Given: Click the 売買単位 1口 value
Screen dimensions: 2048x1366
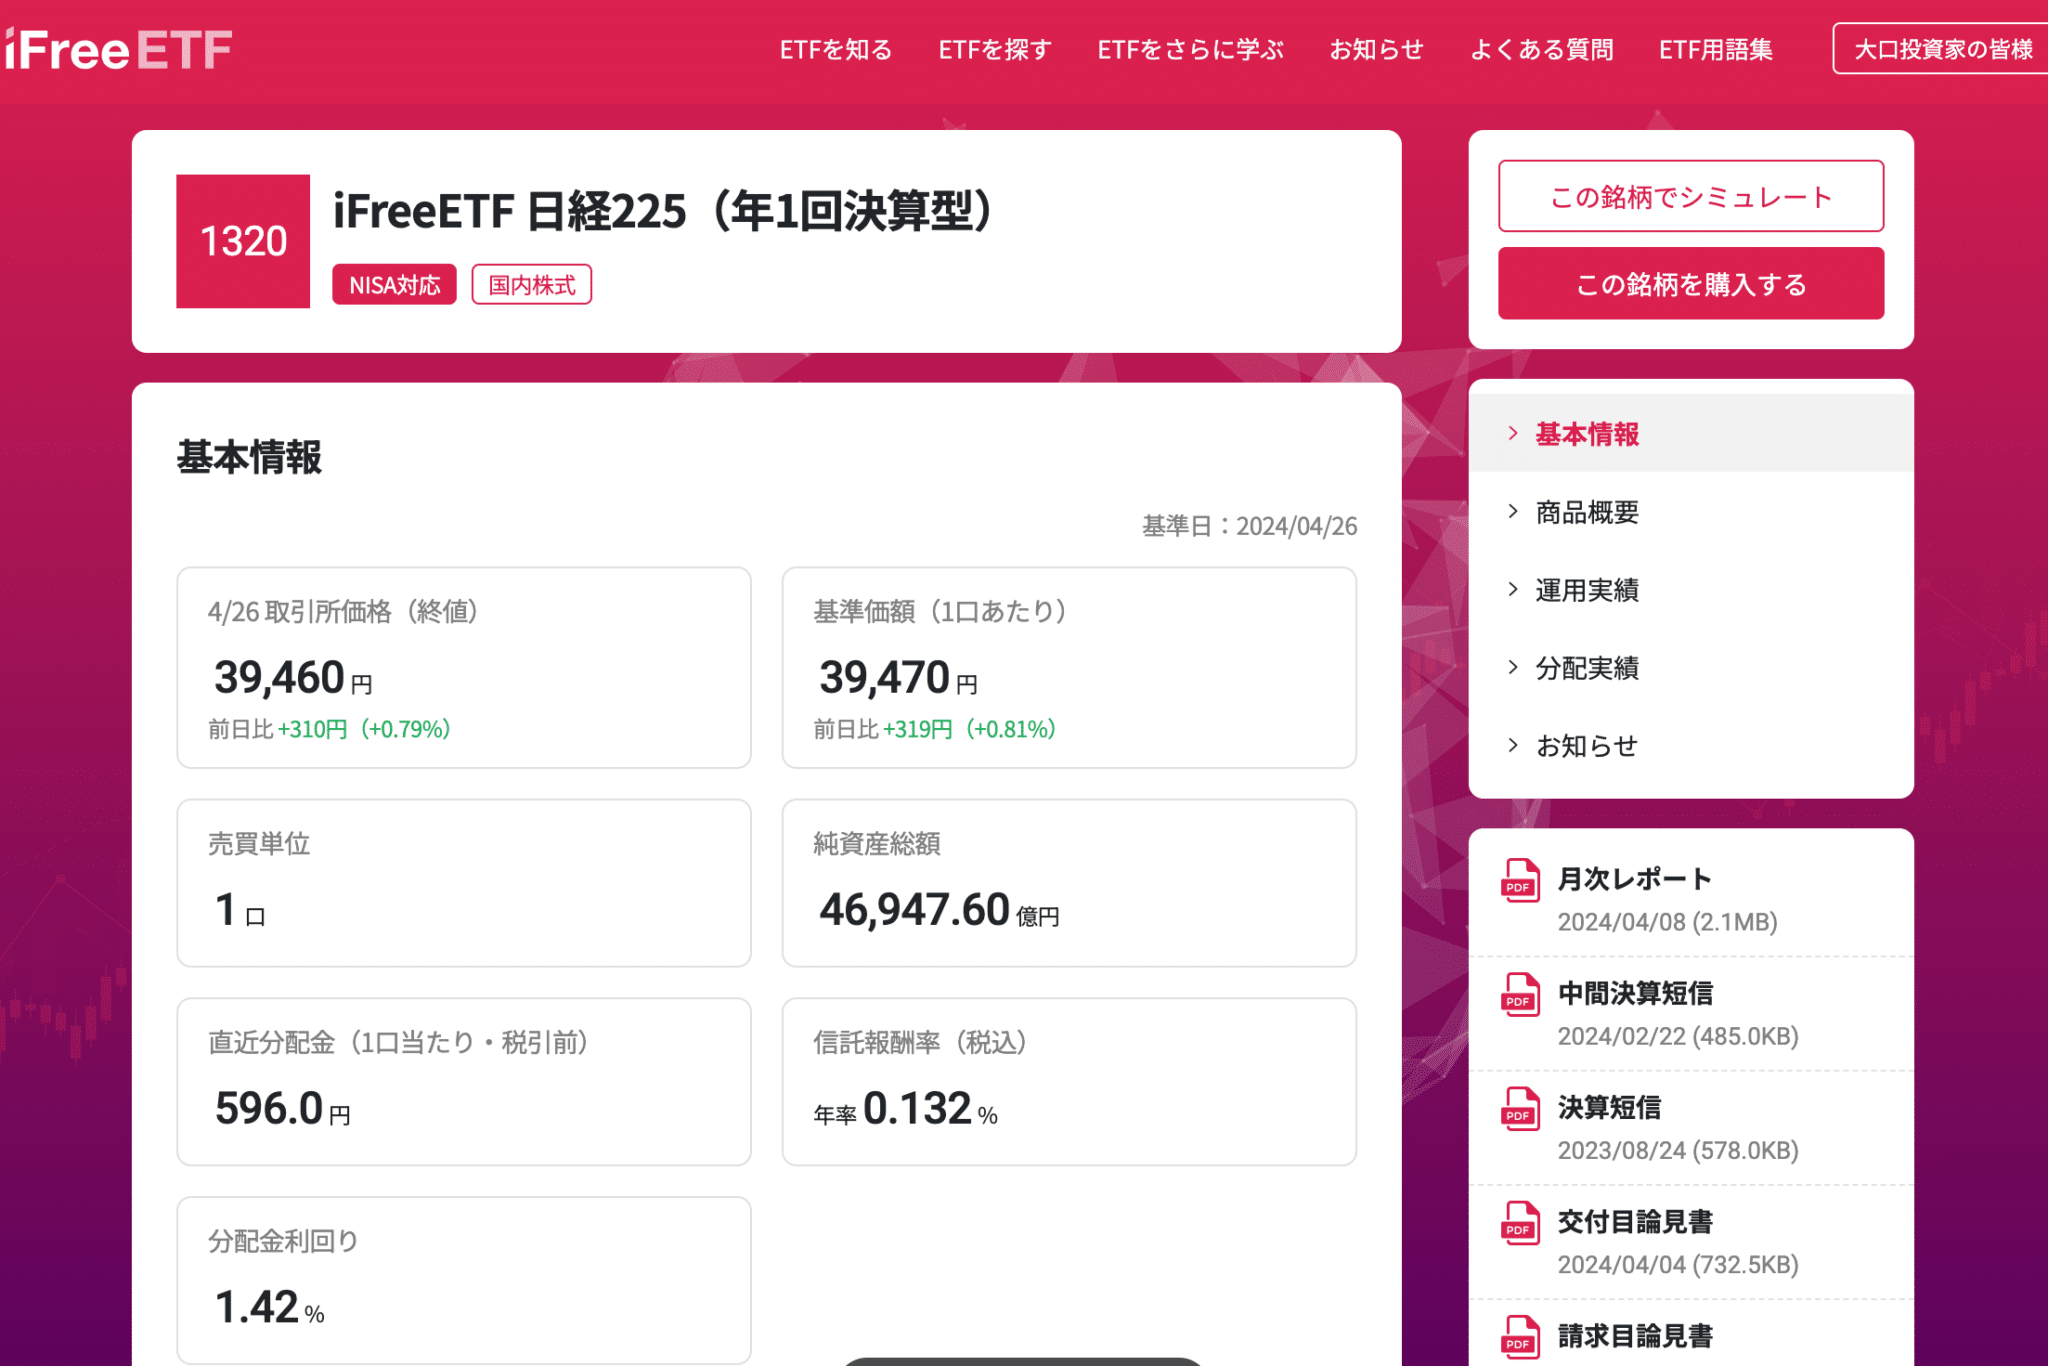Looking at the screenshot, I should click(240, 910).
